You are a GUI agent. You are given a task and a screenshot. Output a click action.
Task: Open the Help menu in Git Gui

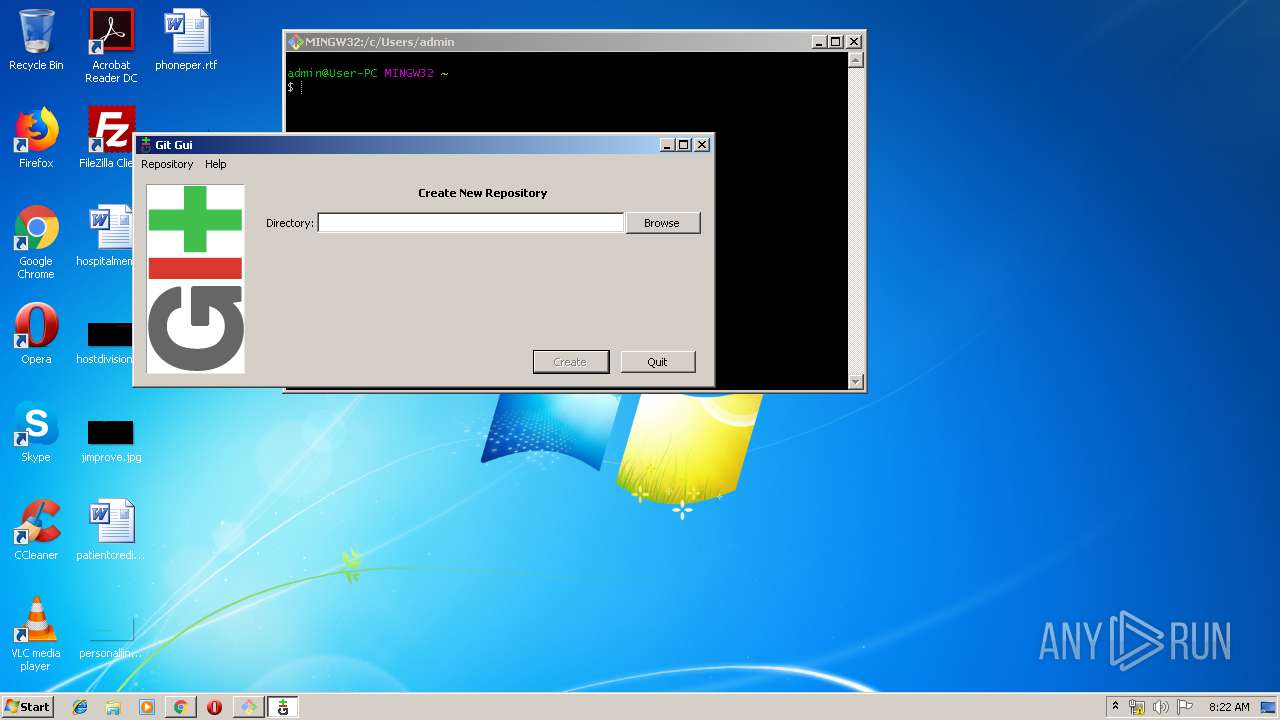216,164
